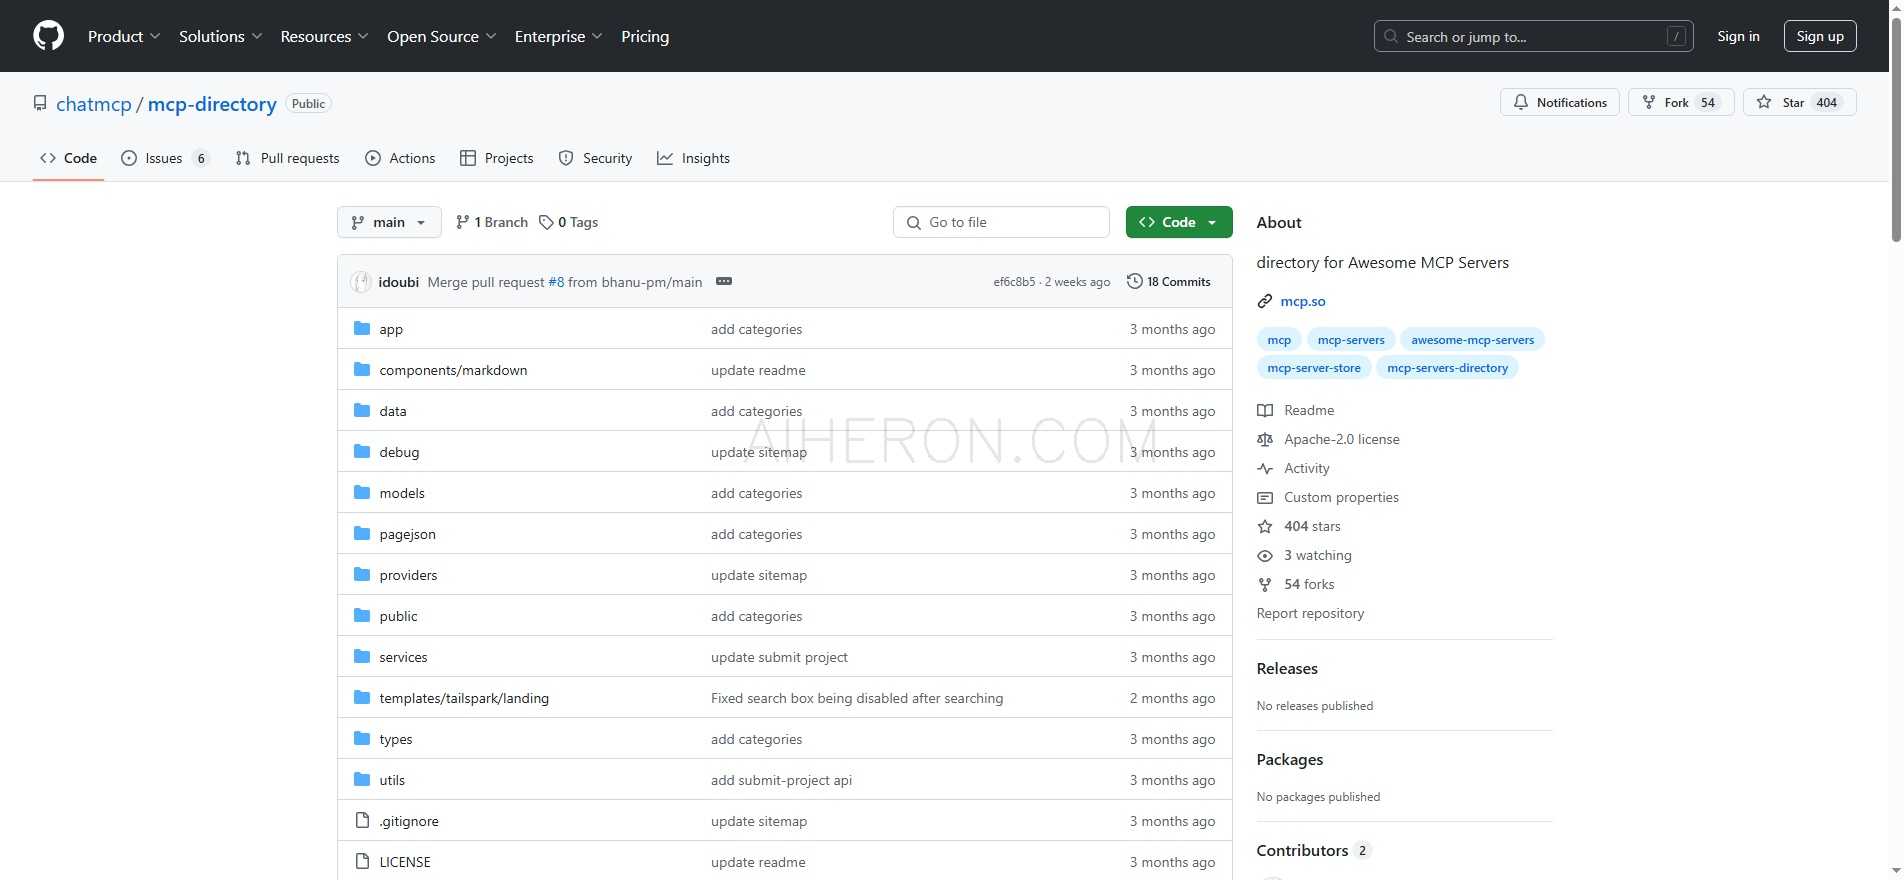Click the folder icon for providers
The height and width of the screenshot is (880, 1904).
point(362,574)
